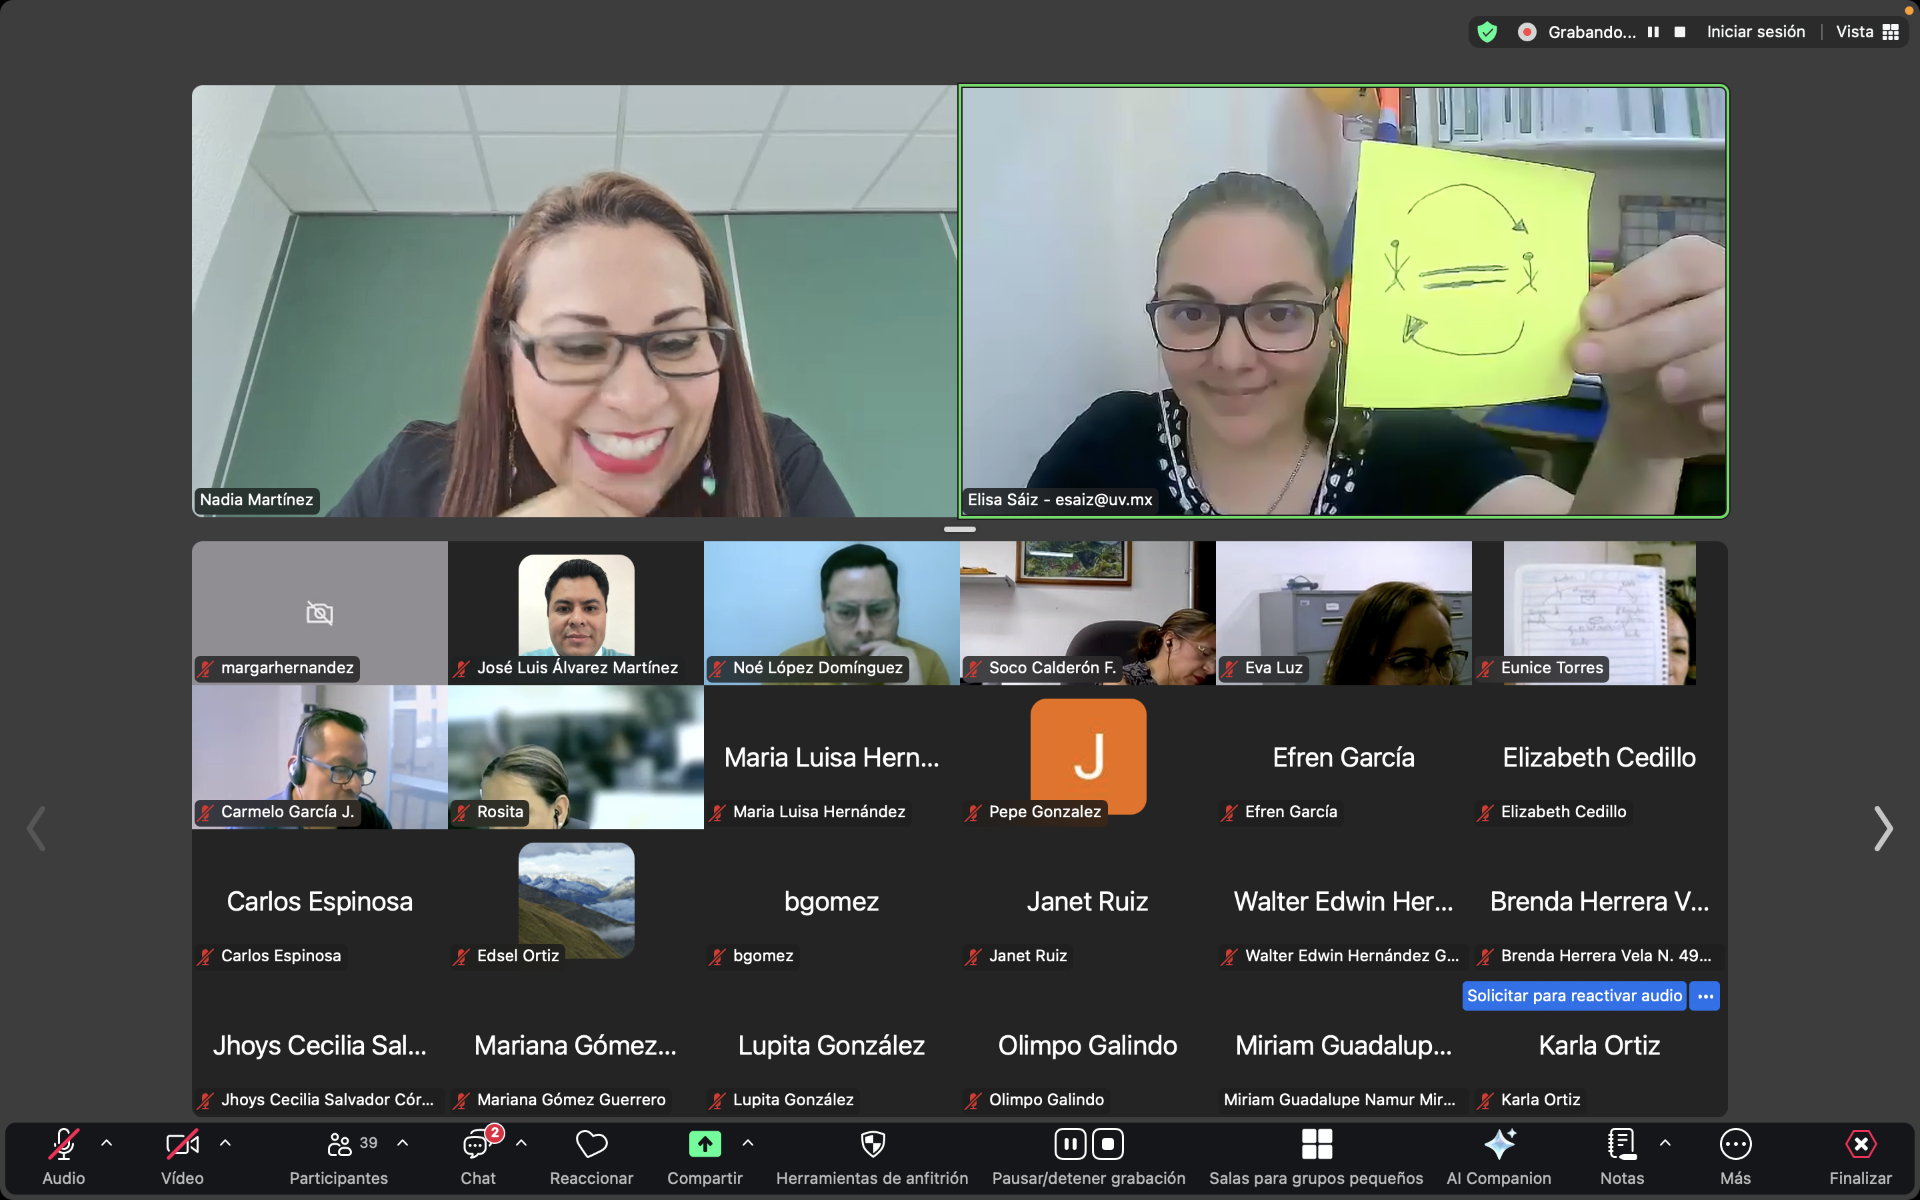Click Iniciar sesión at top right

1755,32
